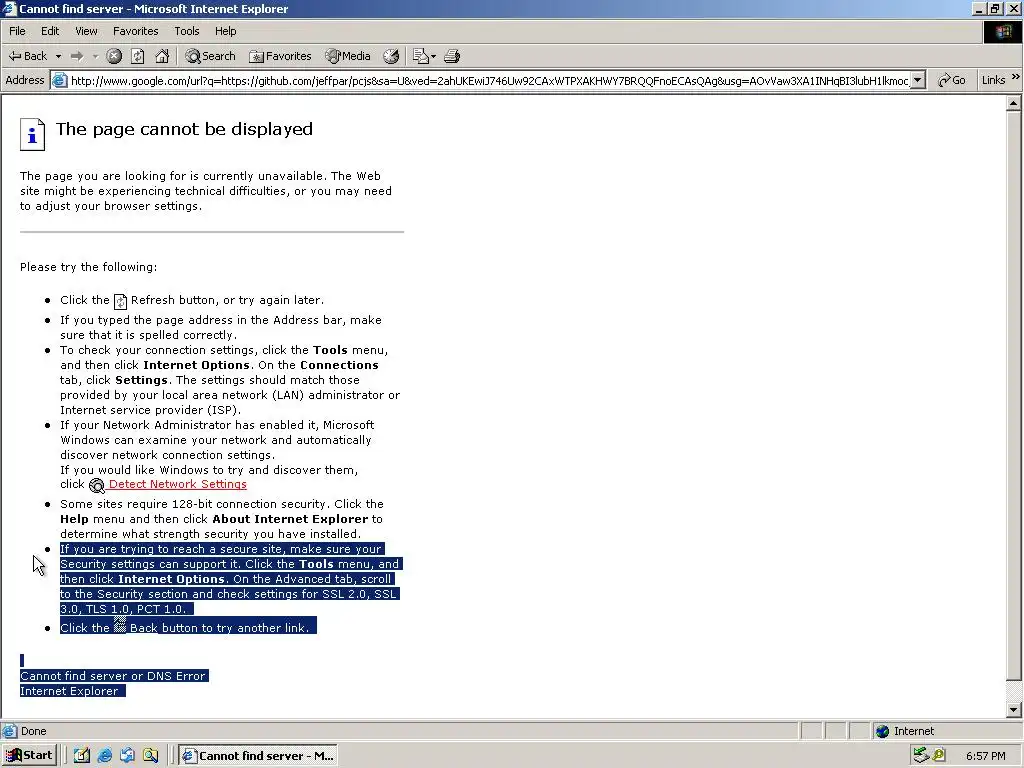Launch Internet Explorer from Quick Launch
The image size is (1024, 768).
pyautogui.click(x=104, y=756)
